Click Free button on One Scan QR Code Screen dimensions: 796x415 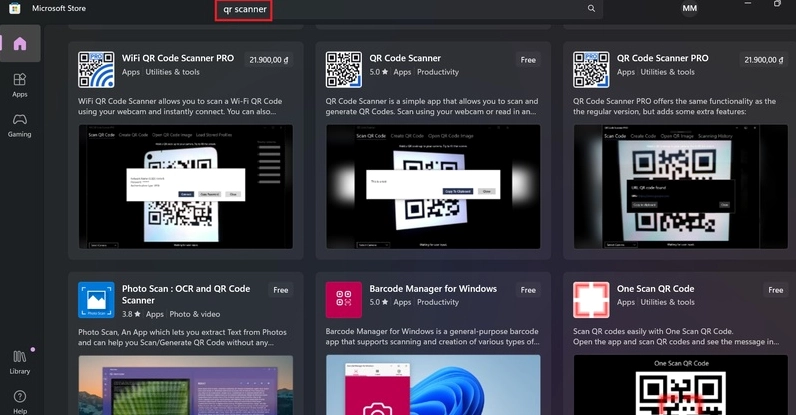pos(776,290)
